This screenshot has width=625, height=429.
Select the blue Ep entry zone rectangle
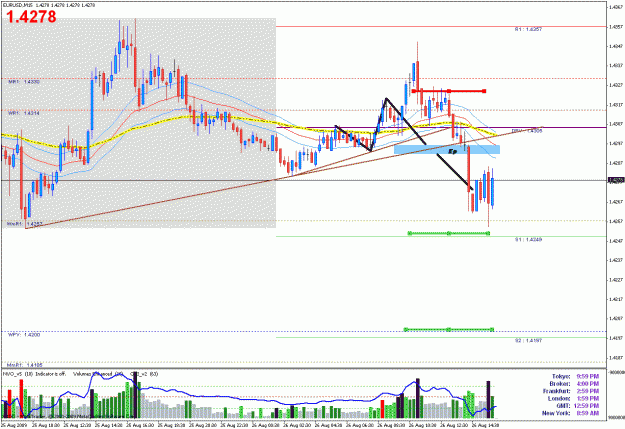coord(446,150)
